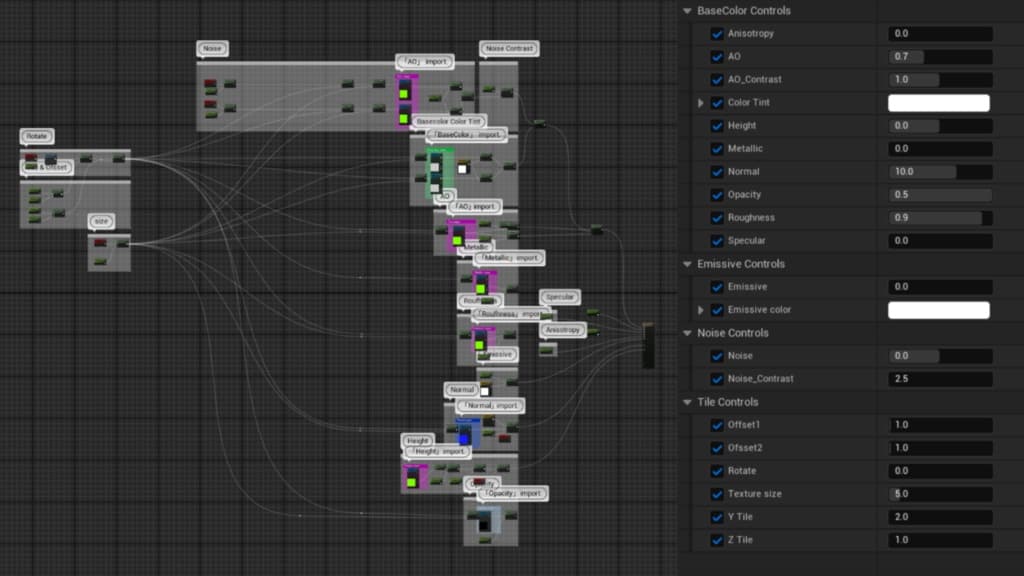Viewport: 1024px width, 576px height.
Task: Collapse the Noise Controls section
Action: click(687, 333)
